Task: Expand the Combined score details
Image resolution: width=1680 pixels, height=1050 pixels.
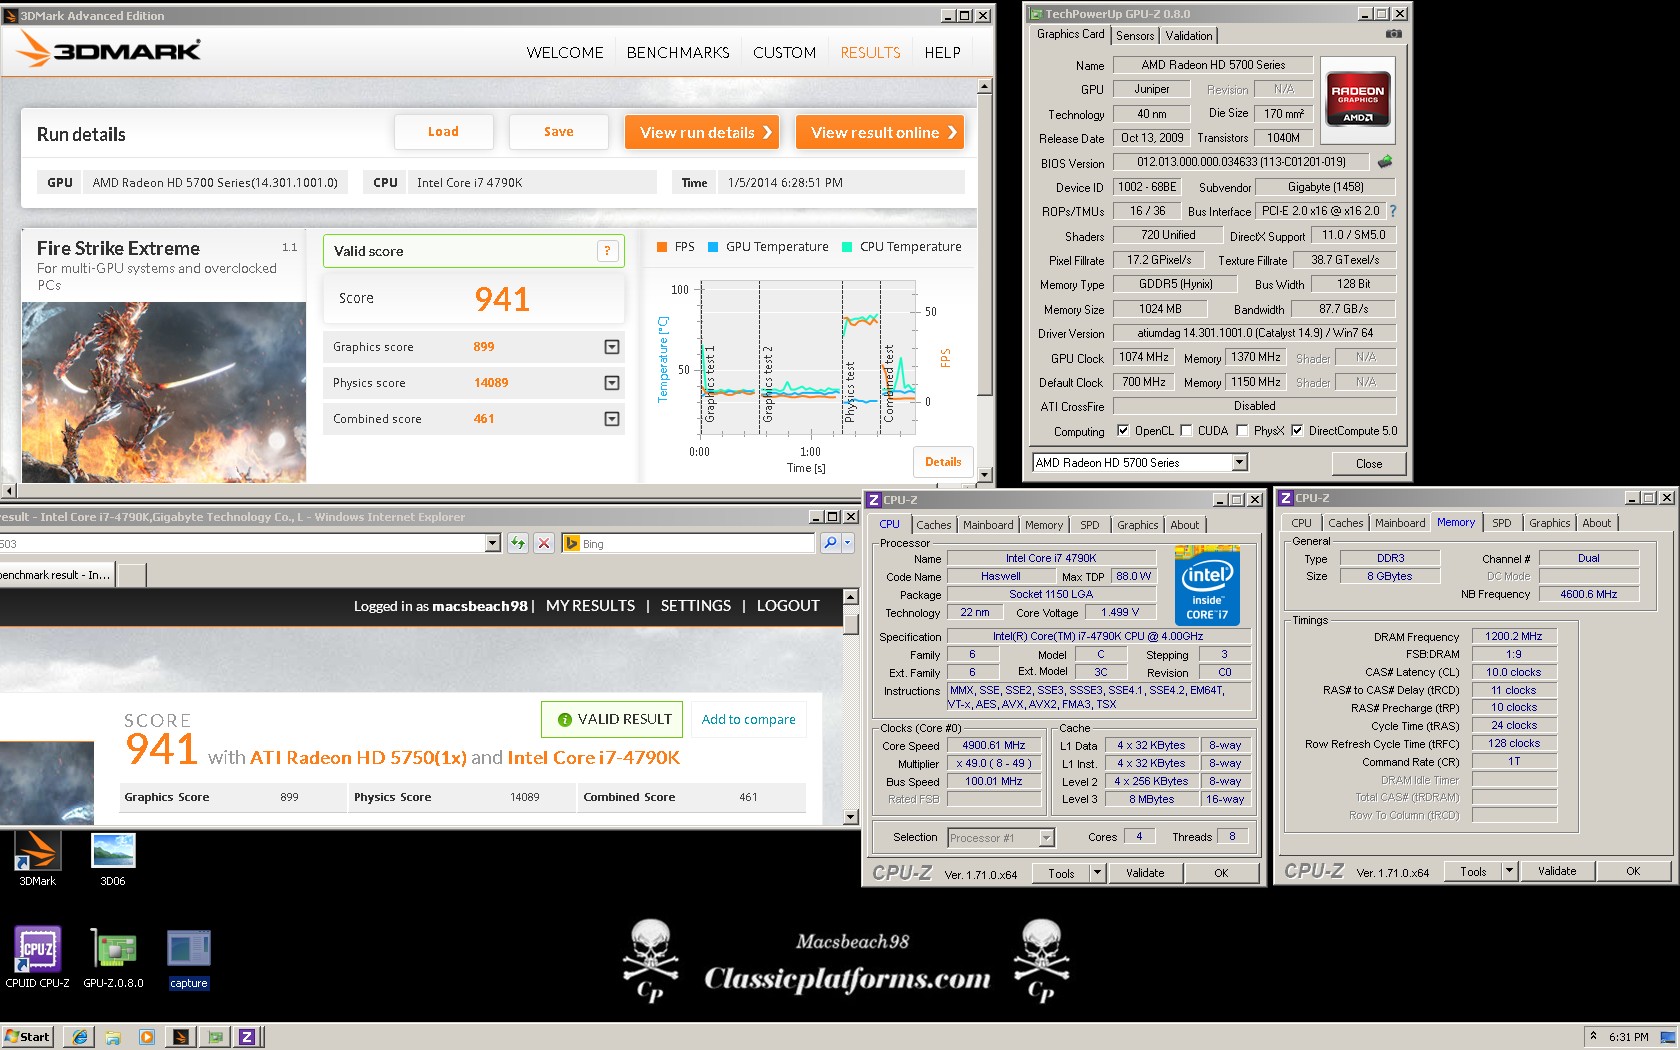Action: click(x=612, y=419)
